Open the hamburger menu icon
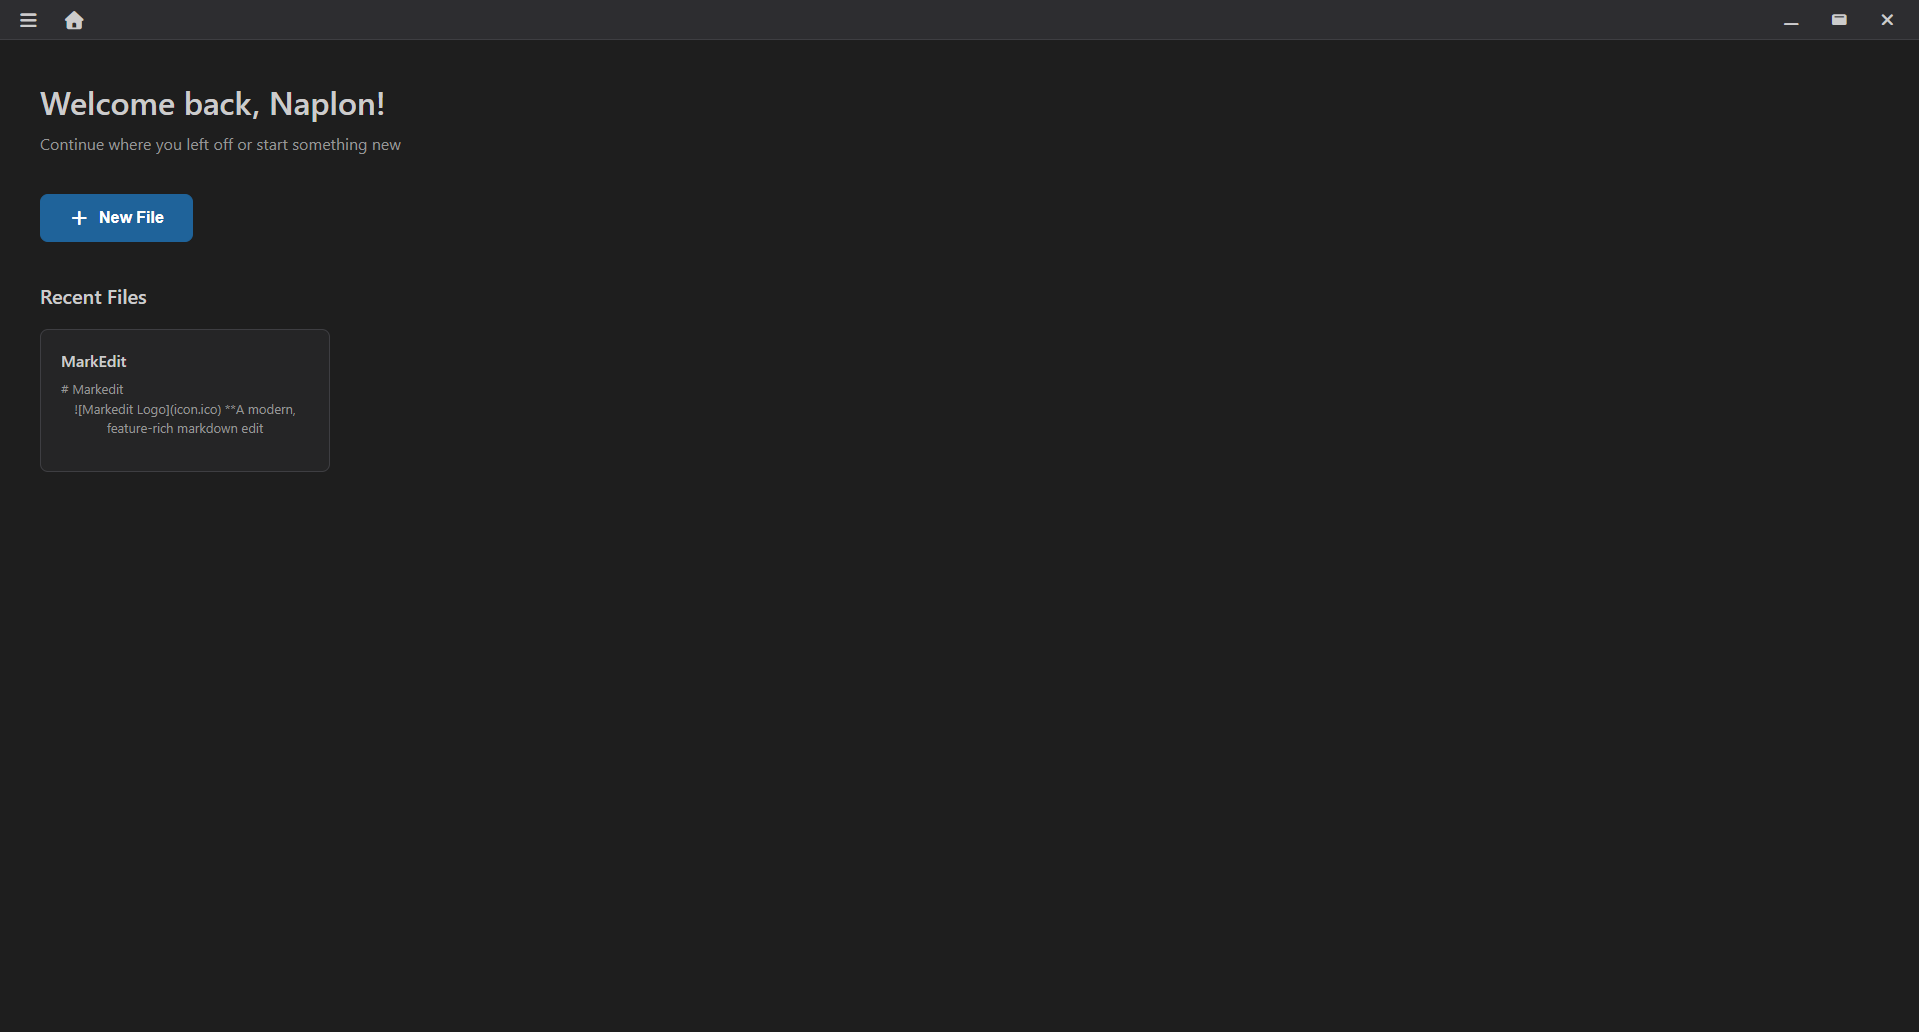Image resolution: width=1919 pixels, height=1032 pixels. (28, 20)
